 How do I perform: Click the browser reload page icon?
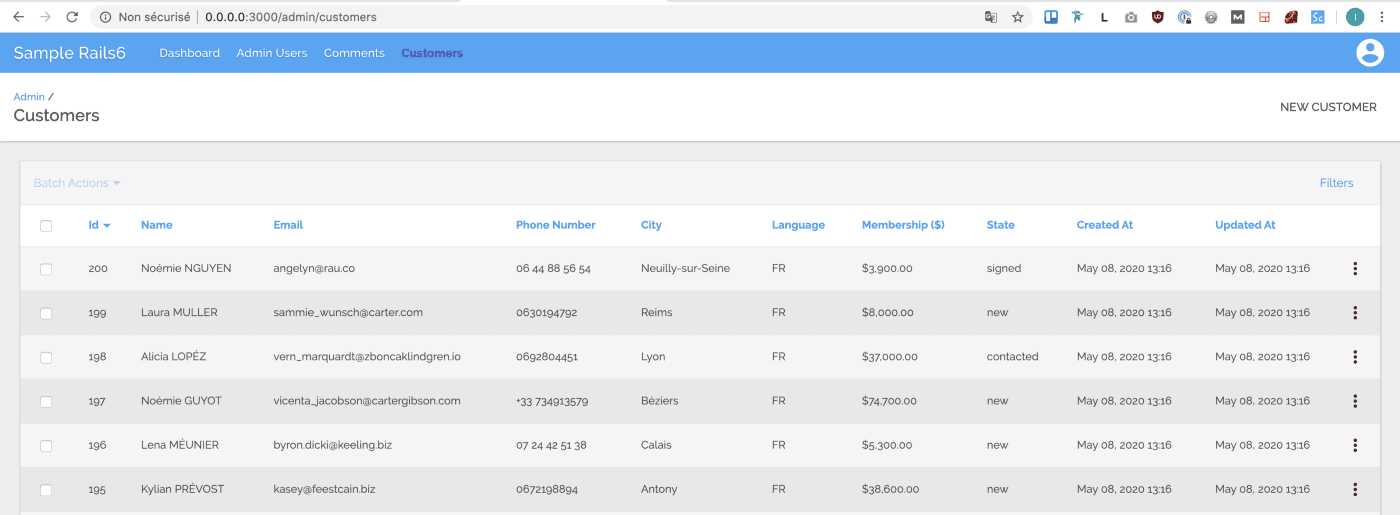(72, 17)
